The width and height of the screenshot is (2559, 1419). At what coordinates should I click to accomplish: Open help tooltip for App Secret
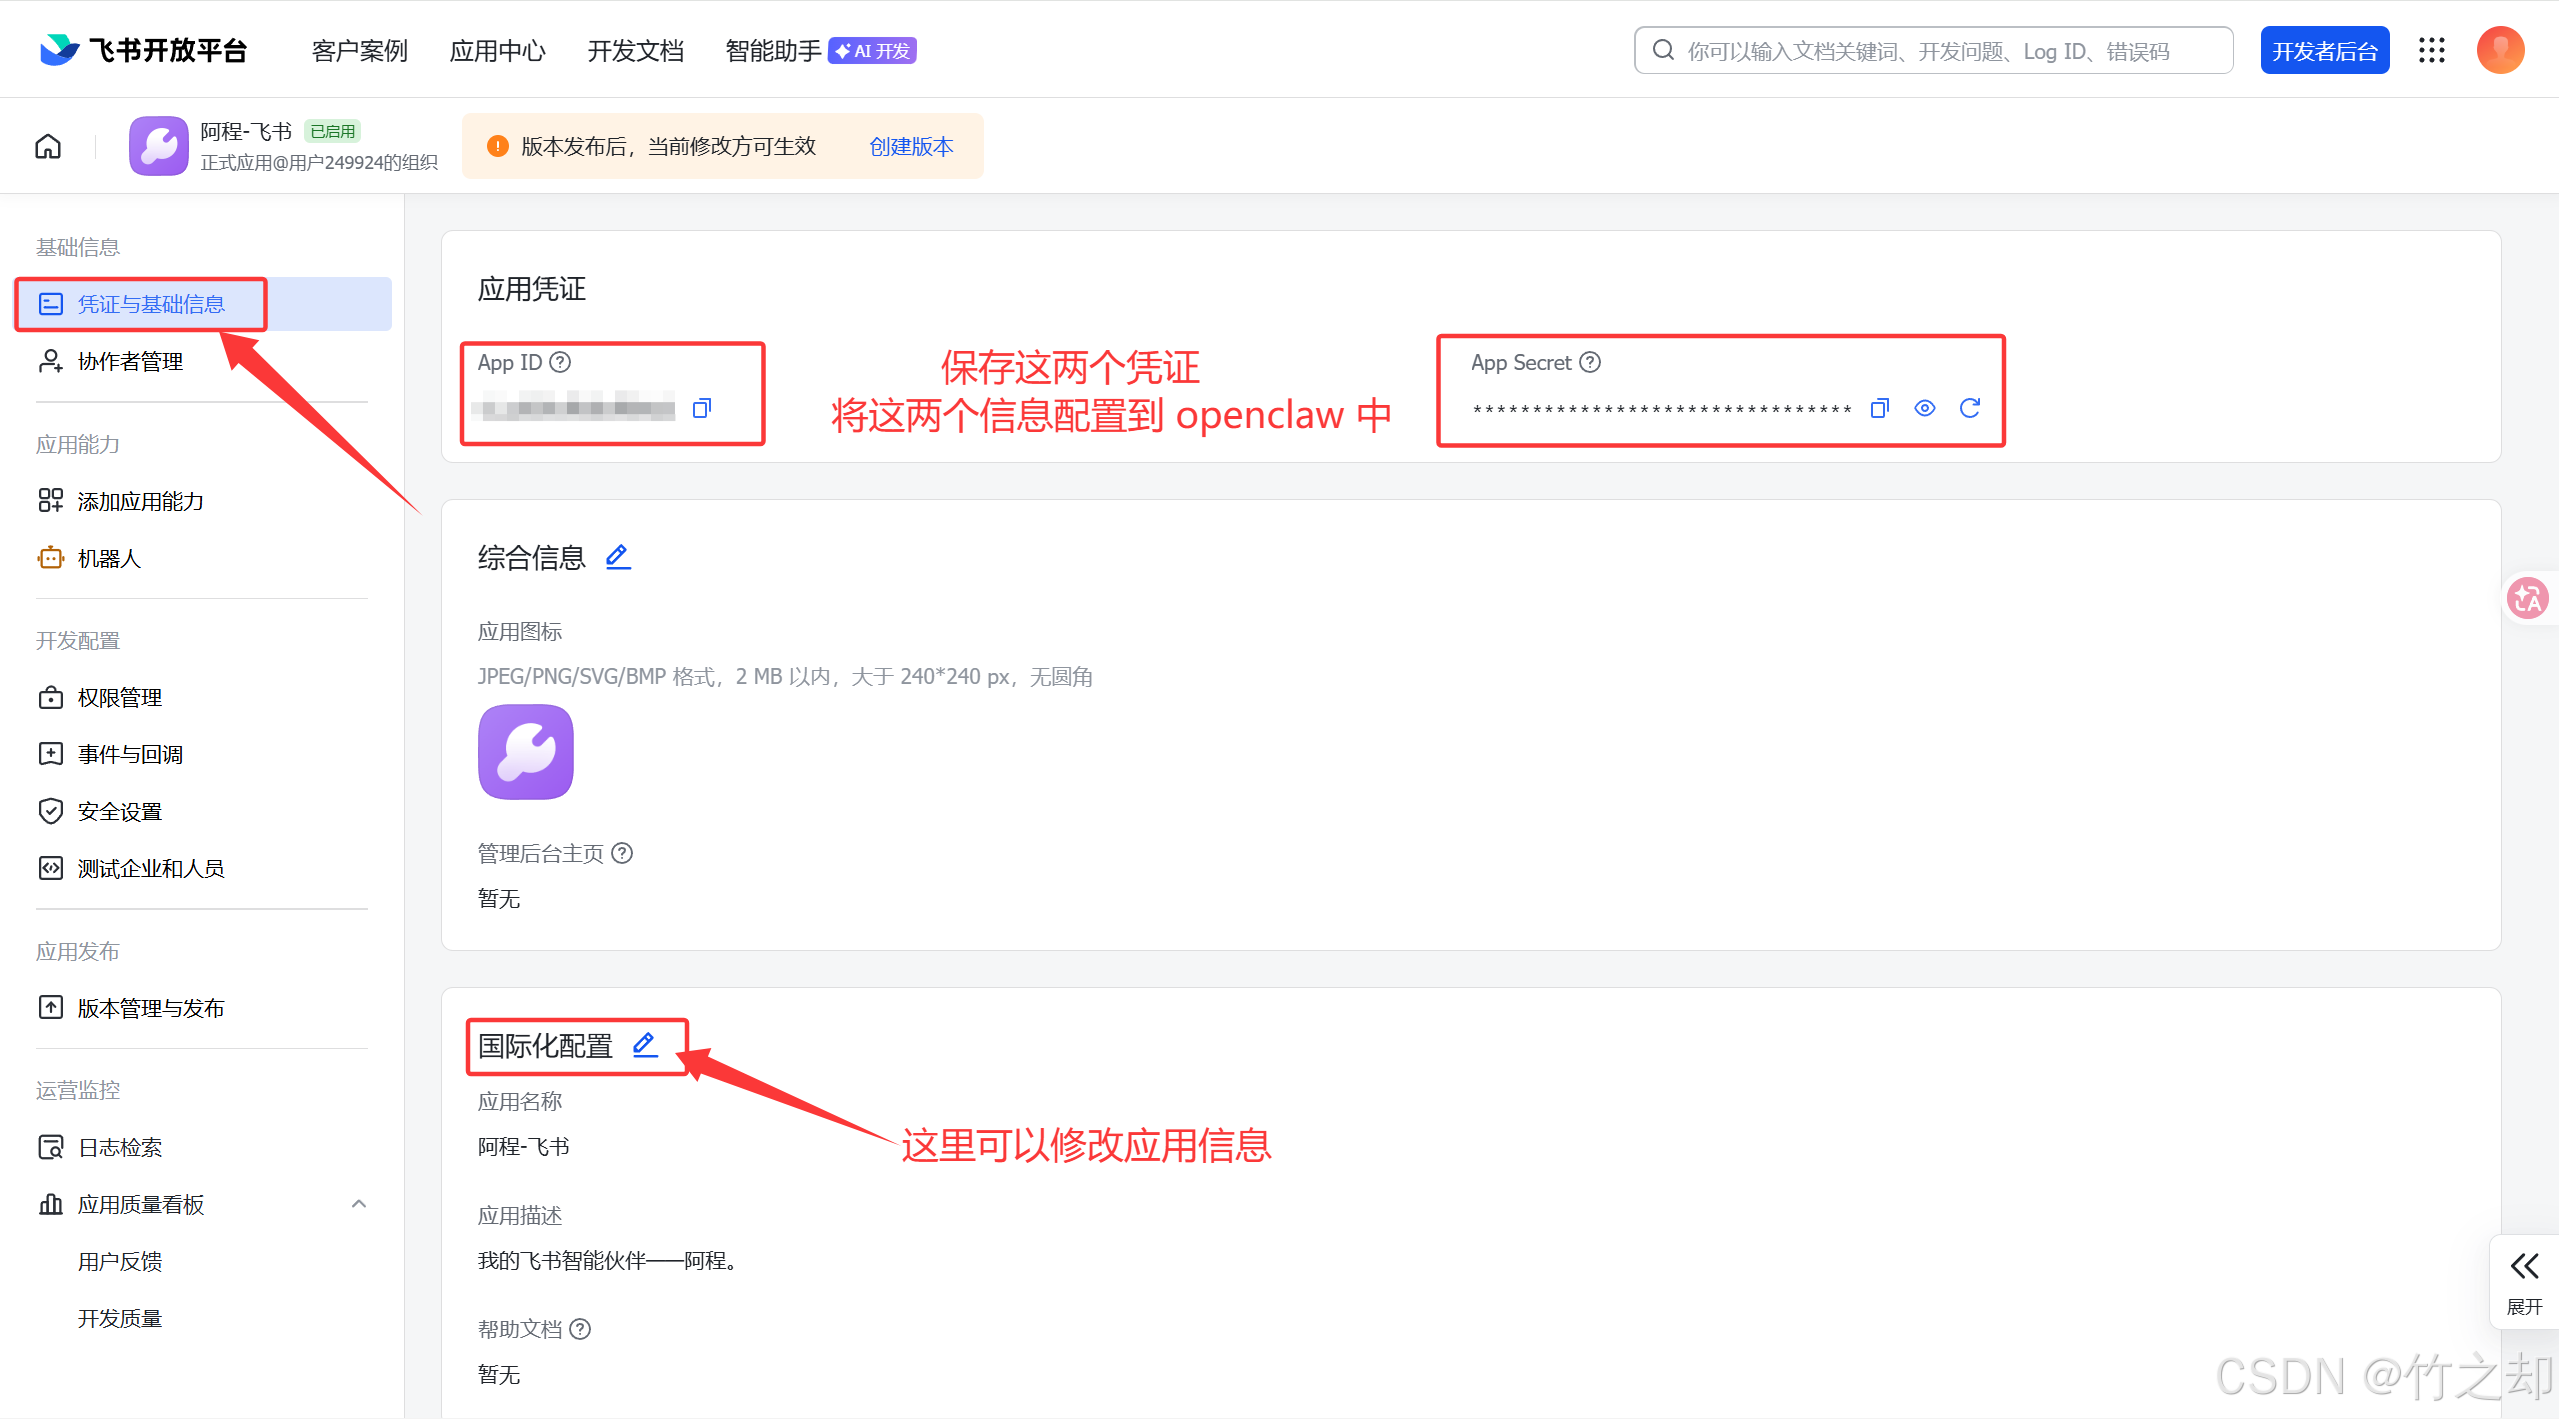point(1590,362)
